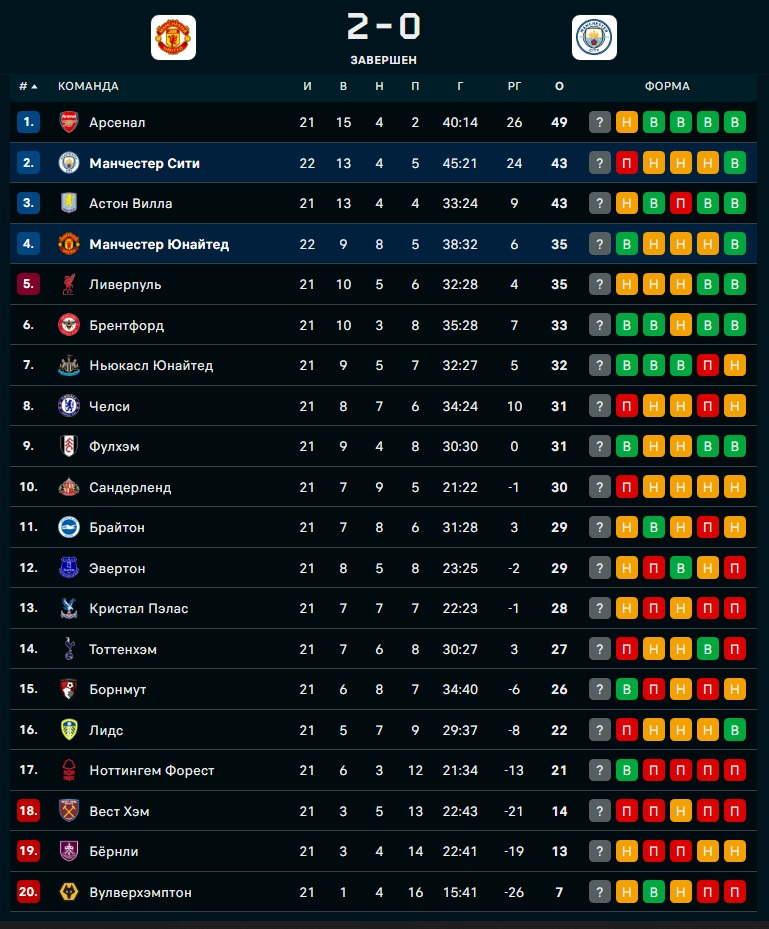The height and width of the screenshot is (929, 769).
Task: Click the Manchester City crest in match header
Action: 594,37
